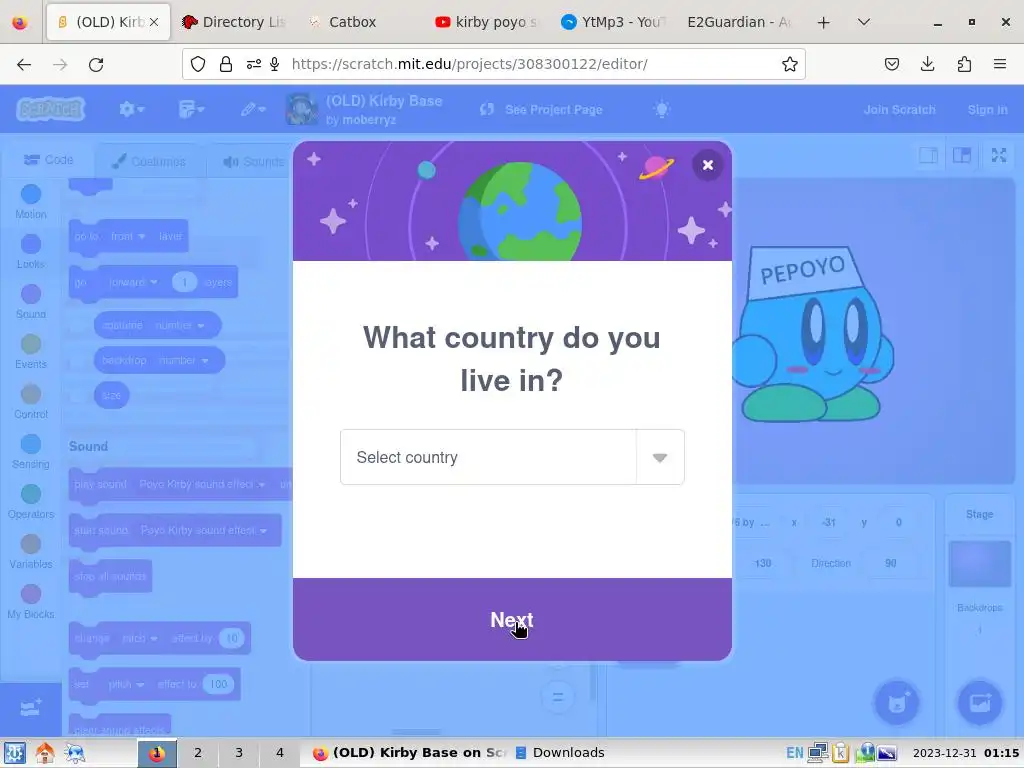Select the Motion block category
The width and height of the screenshot is (1024, 768).
point(31,201)
